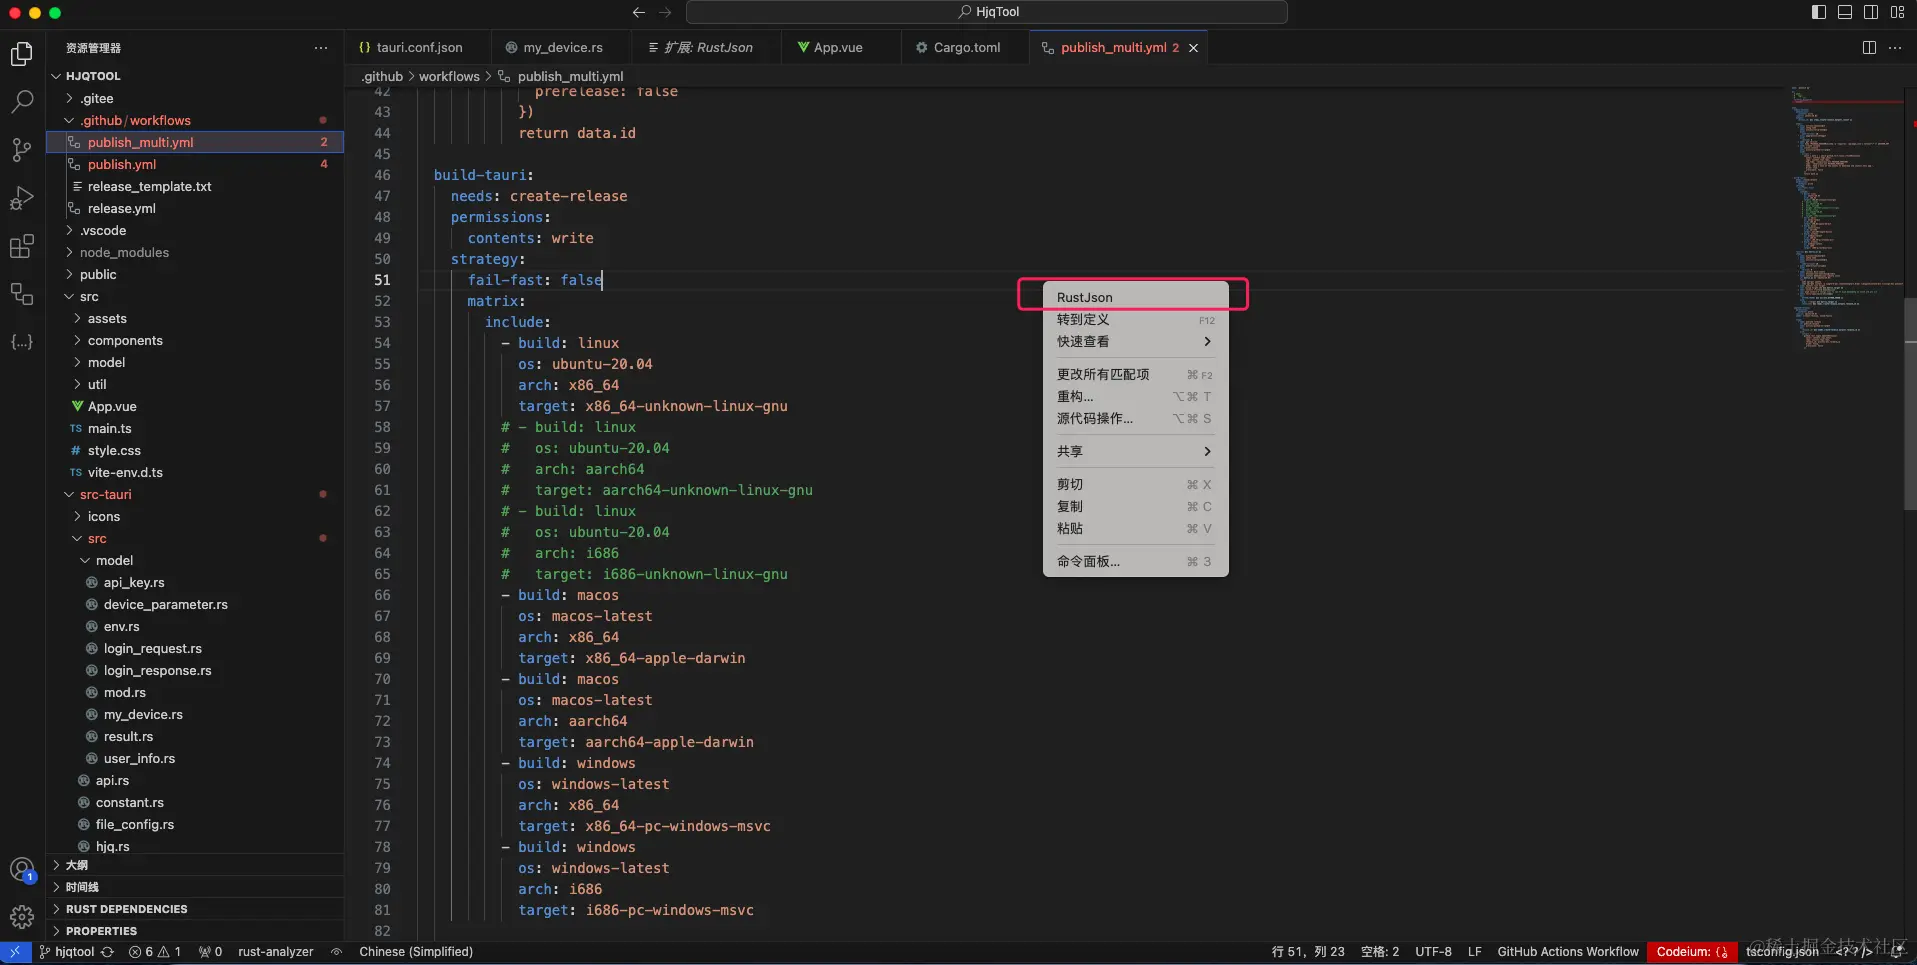The width and height of the screenshot is (1917, 965).
Task: Click the hjqtool branch in status bar
Action: tap(67, 952)
